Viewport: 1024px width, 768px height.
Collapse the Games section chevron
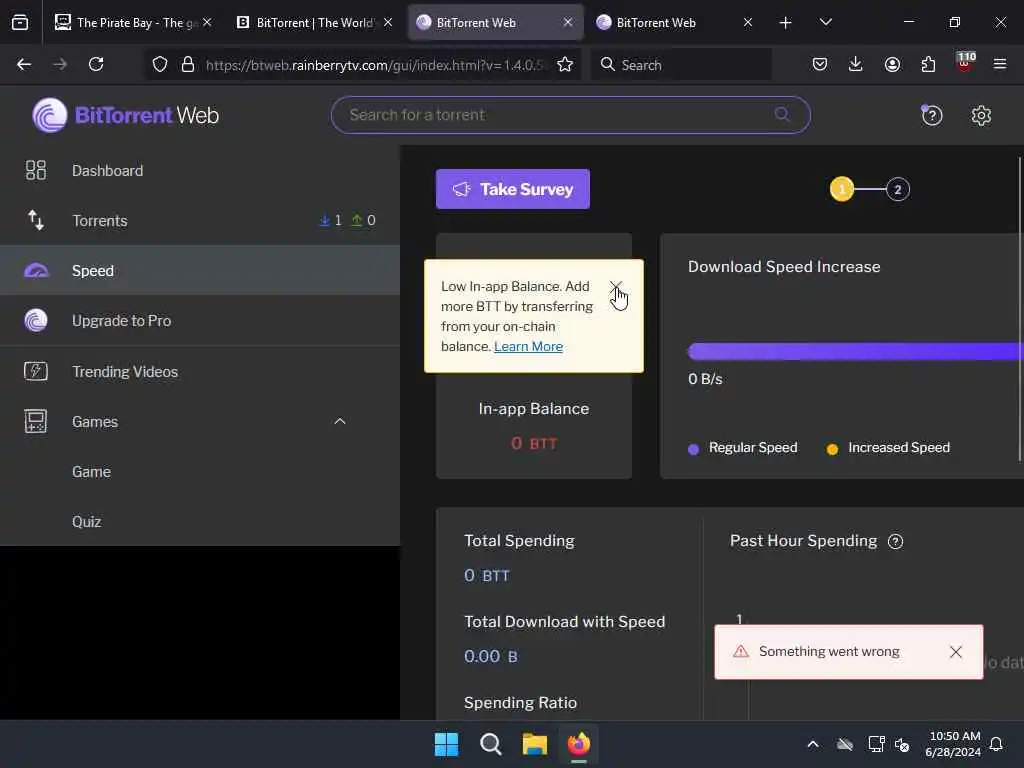[x=340, y=421]
